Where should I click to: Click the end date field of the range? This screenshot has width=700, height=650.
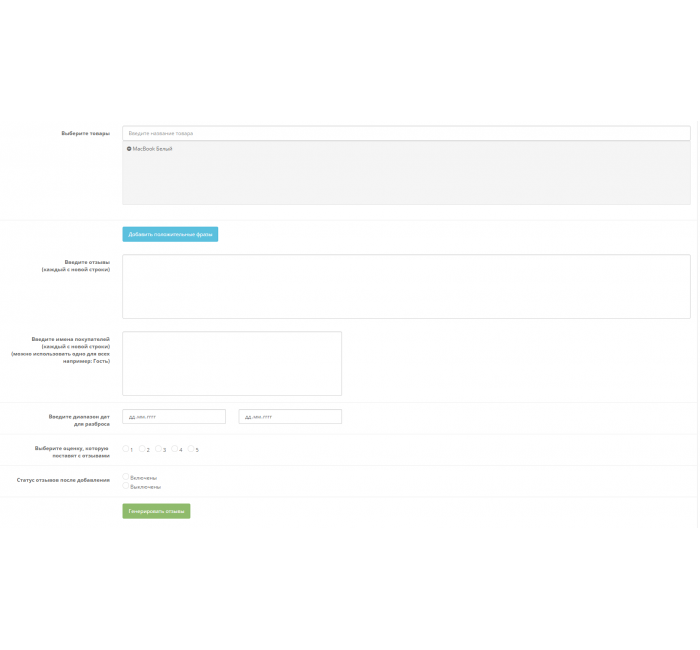[x=290, y=417]
